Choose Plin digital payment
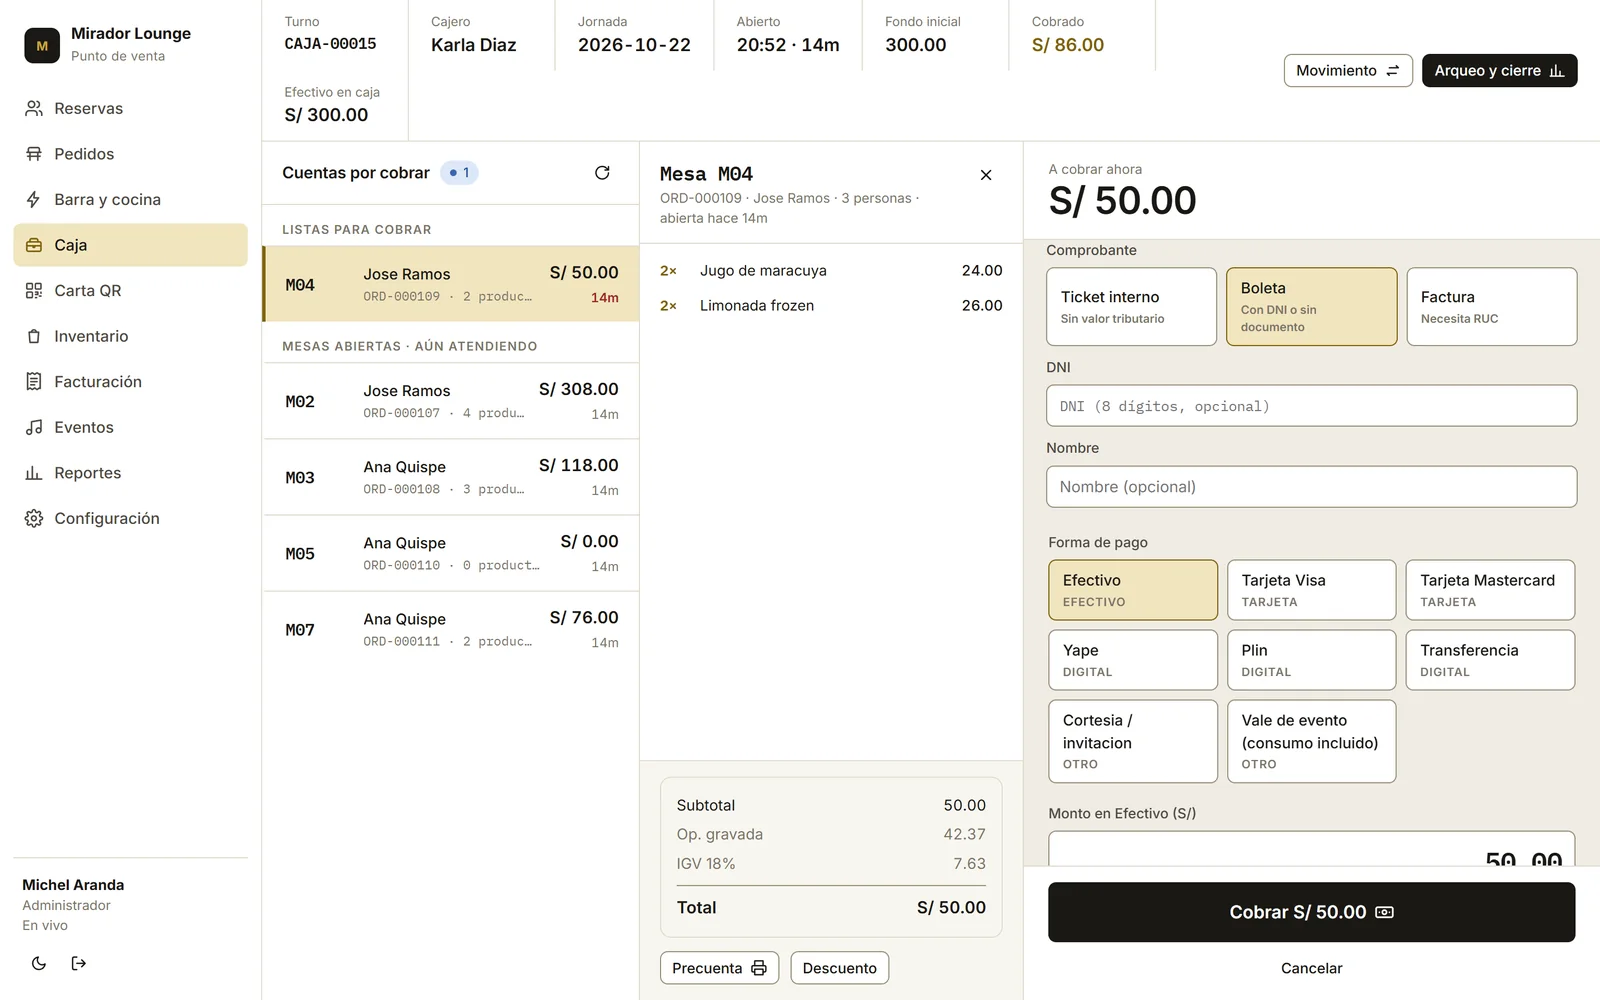This screenshot has width=1600, height=1000. [1312, 660]
